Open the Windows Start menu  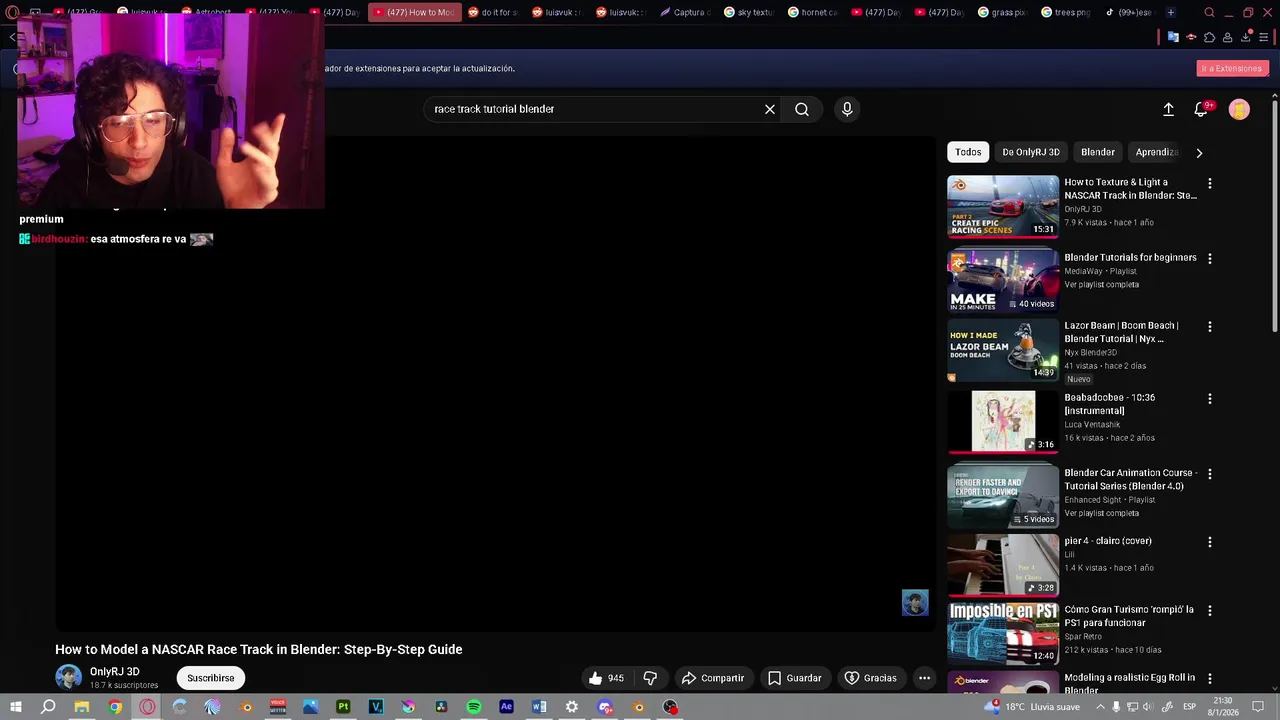click(15, 707)
